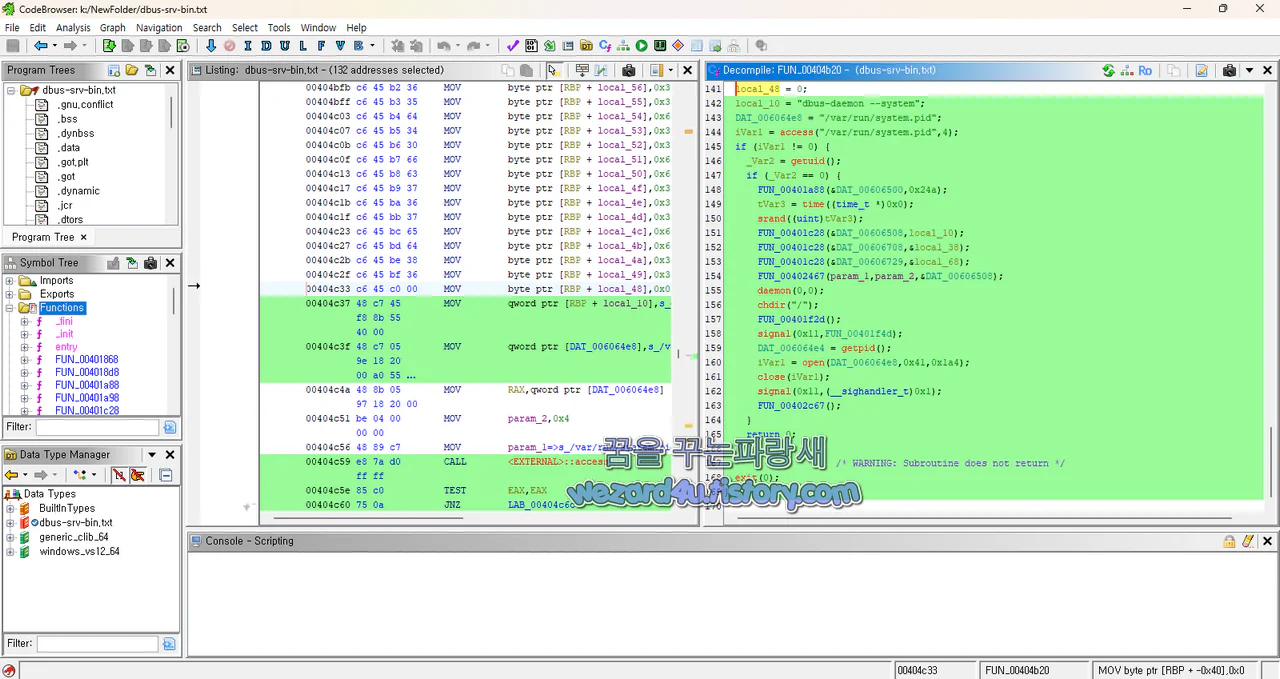The width and height of the screenshot is (1280, 679).
Task: Navigate back with the main toolbar blue left arrow
Action: (41, 46)
